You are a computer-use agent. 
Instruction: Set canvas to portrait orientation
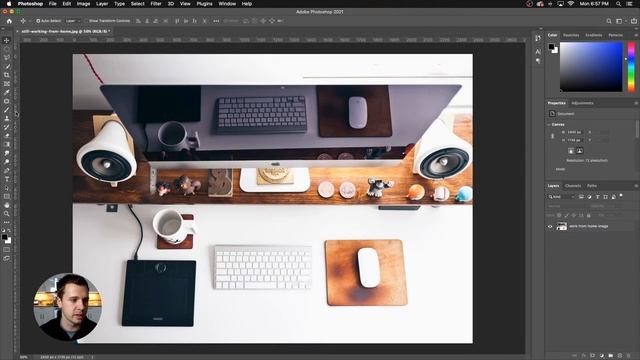pos(571,151)
